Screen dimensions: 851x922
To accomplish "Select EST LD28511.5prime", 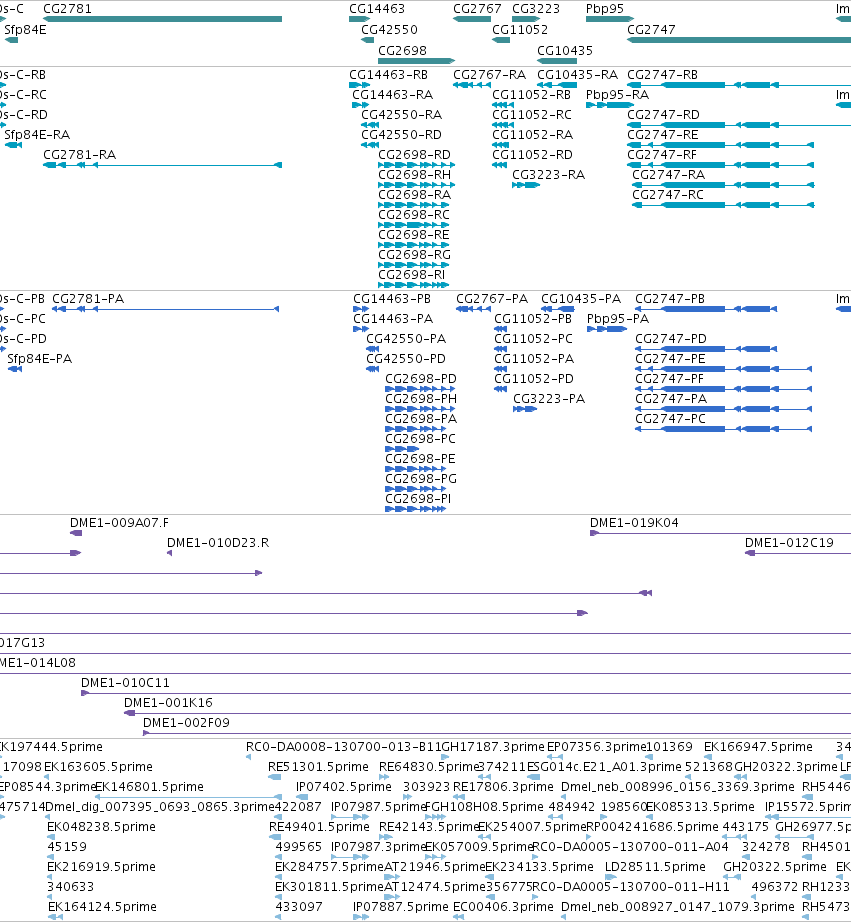I will pos(655,867).
